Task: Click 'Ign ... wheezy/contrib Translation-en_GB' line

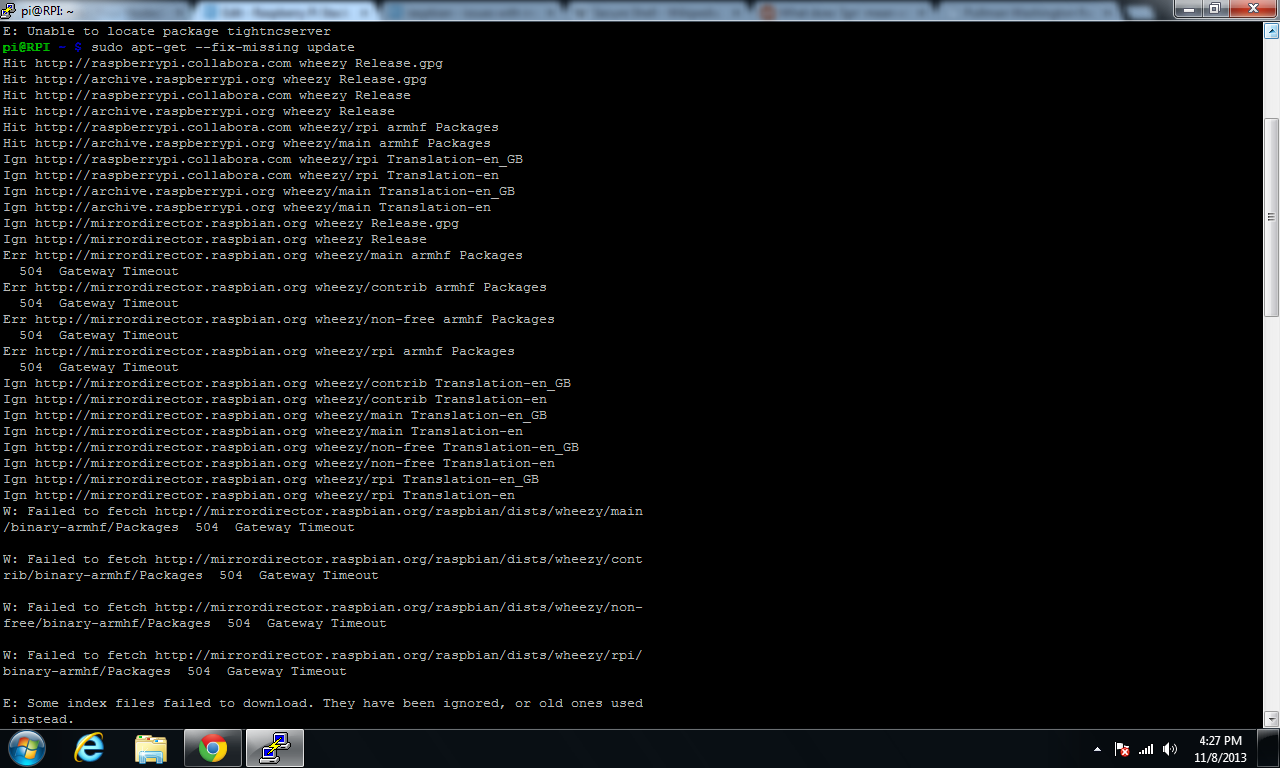Action: 287,383
